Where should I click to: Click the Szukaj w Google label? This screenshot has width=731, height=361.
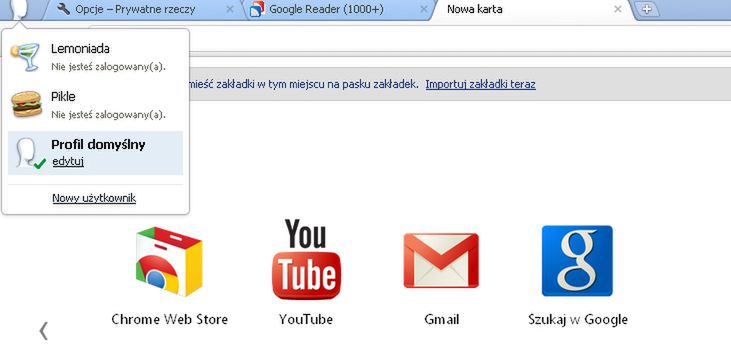578,319
